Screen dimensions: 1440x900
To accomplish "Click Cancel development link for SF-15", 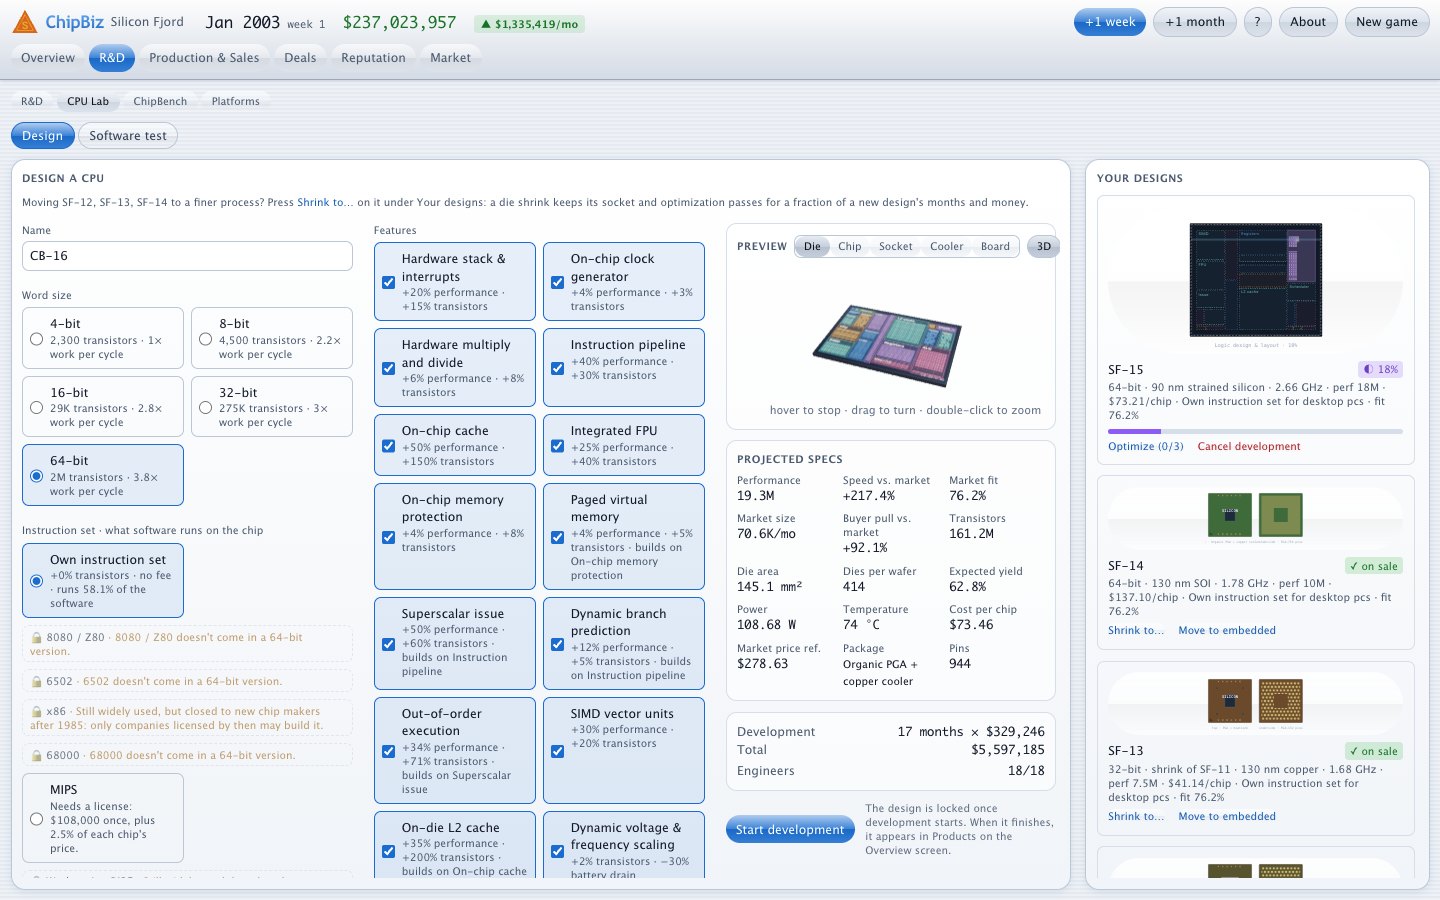I will pos(1249,447).
